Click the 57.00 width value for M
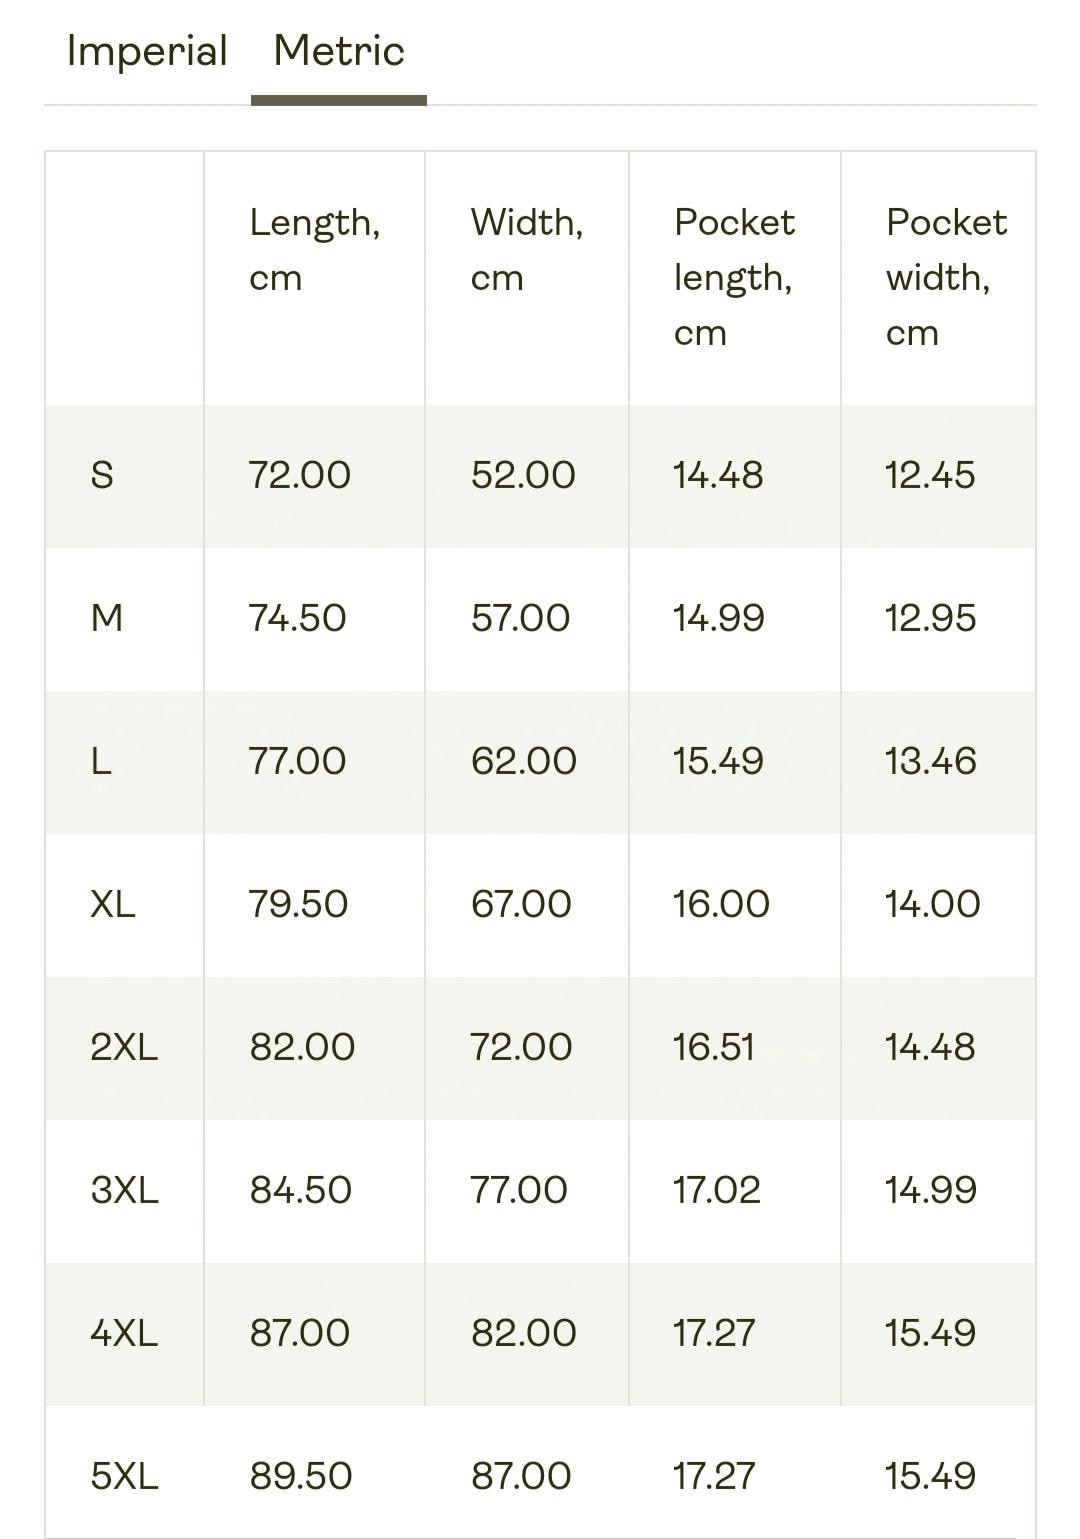This screenshot has height=1539, width=1080. pyautogui.click(x=521, y=618)
